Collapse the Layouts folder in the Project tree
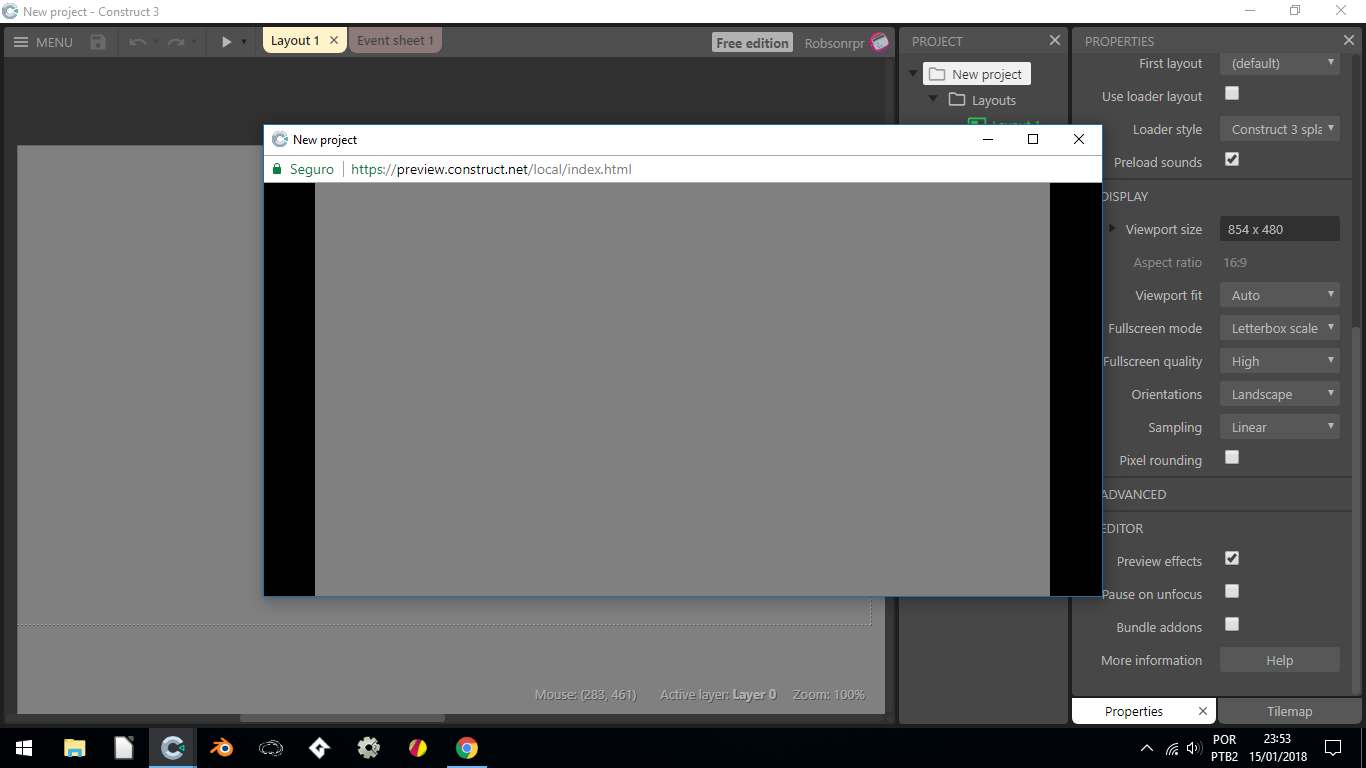Screen dimensions: 1366x768 [x=933, y=100]
